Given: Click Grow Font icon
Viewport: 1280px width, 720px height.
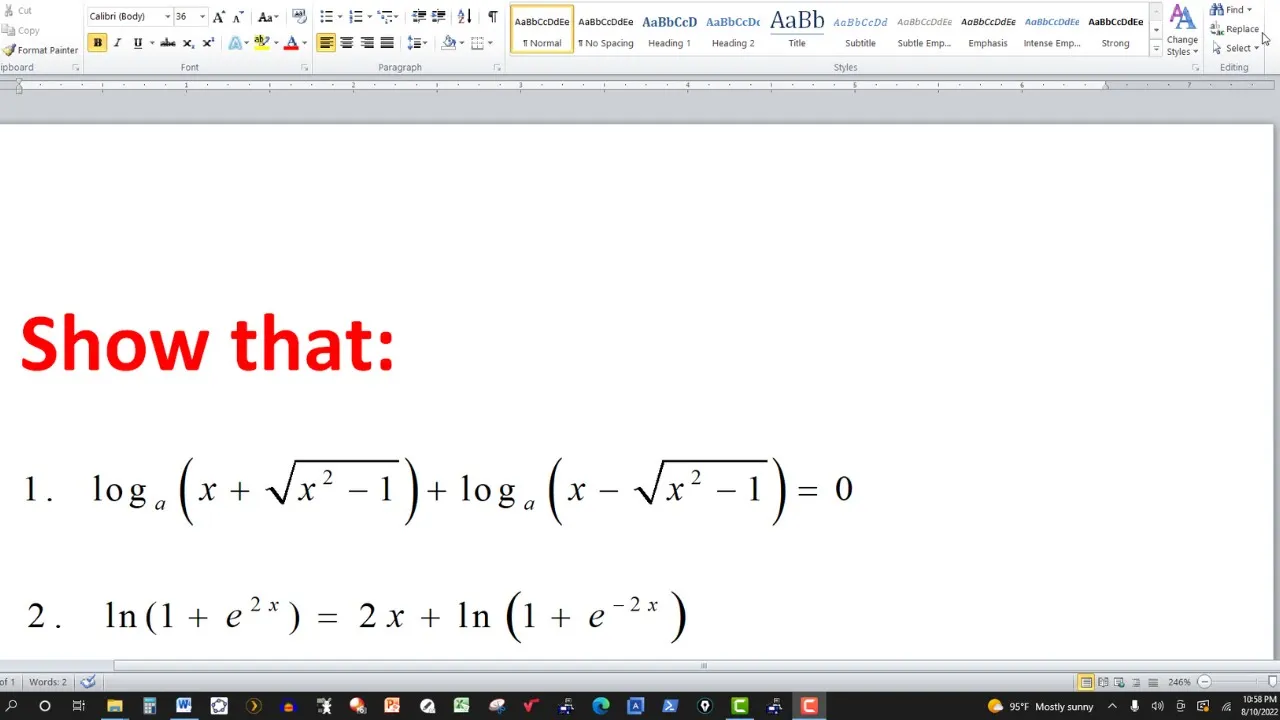Looking at the screenshot, I should tap(219, 17).
